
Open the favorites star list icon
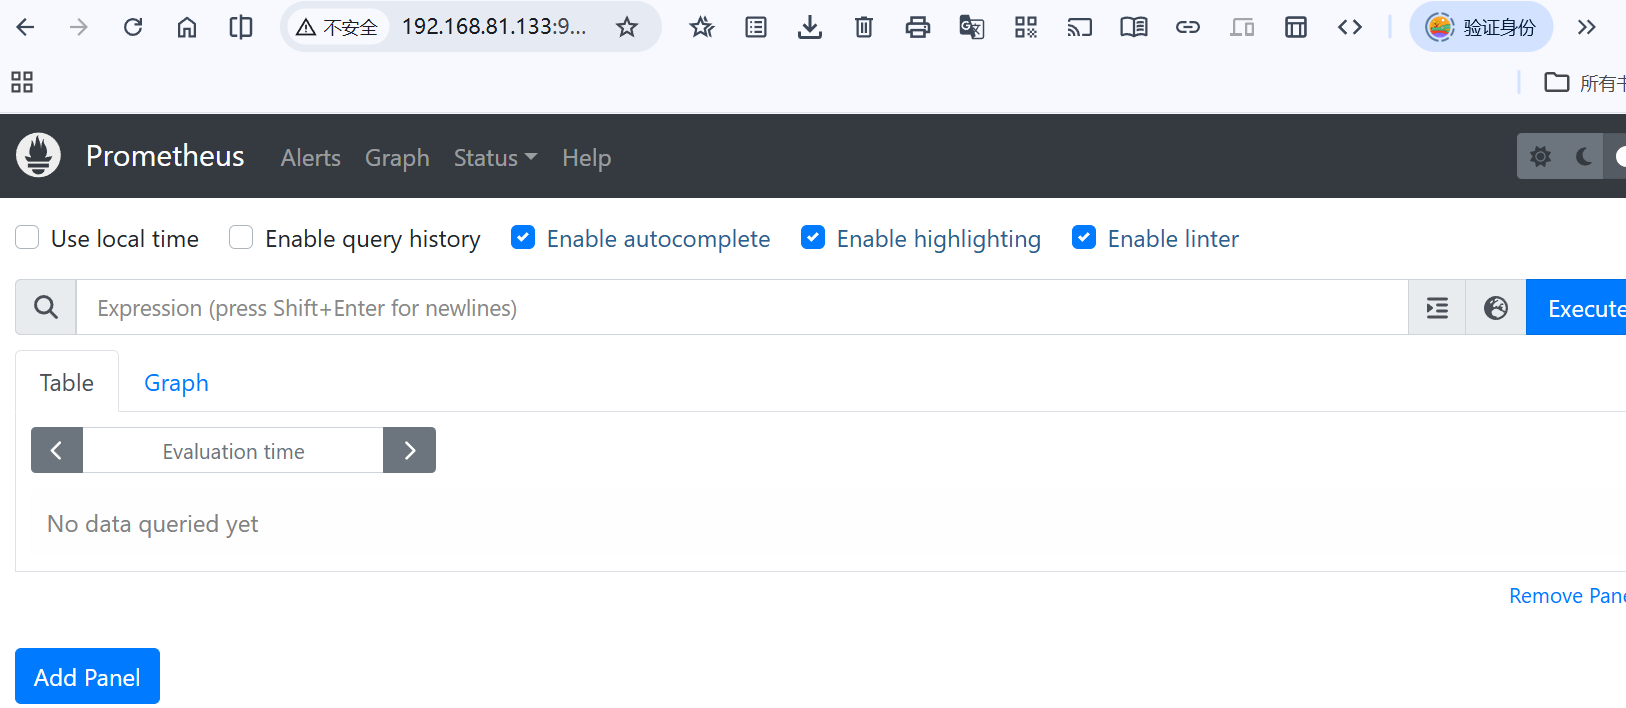click(702, 27)
